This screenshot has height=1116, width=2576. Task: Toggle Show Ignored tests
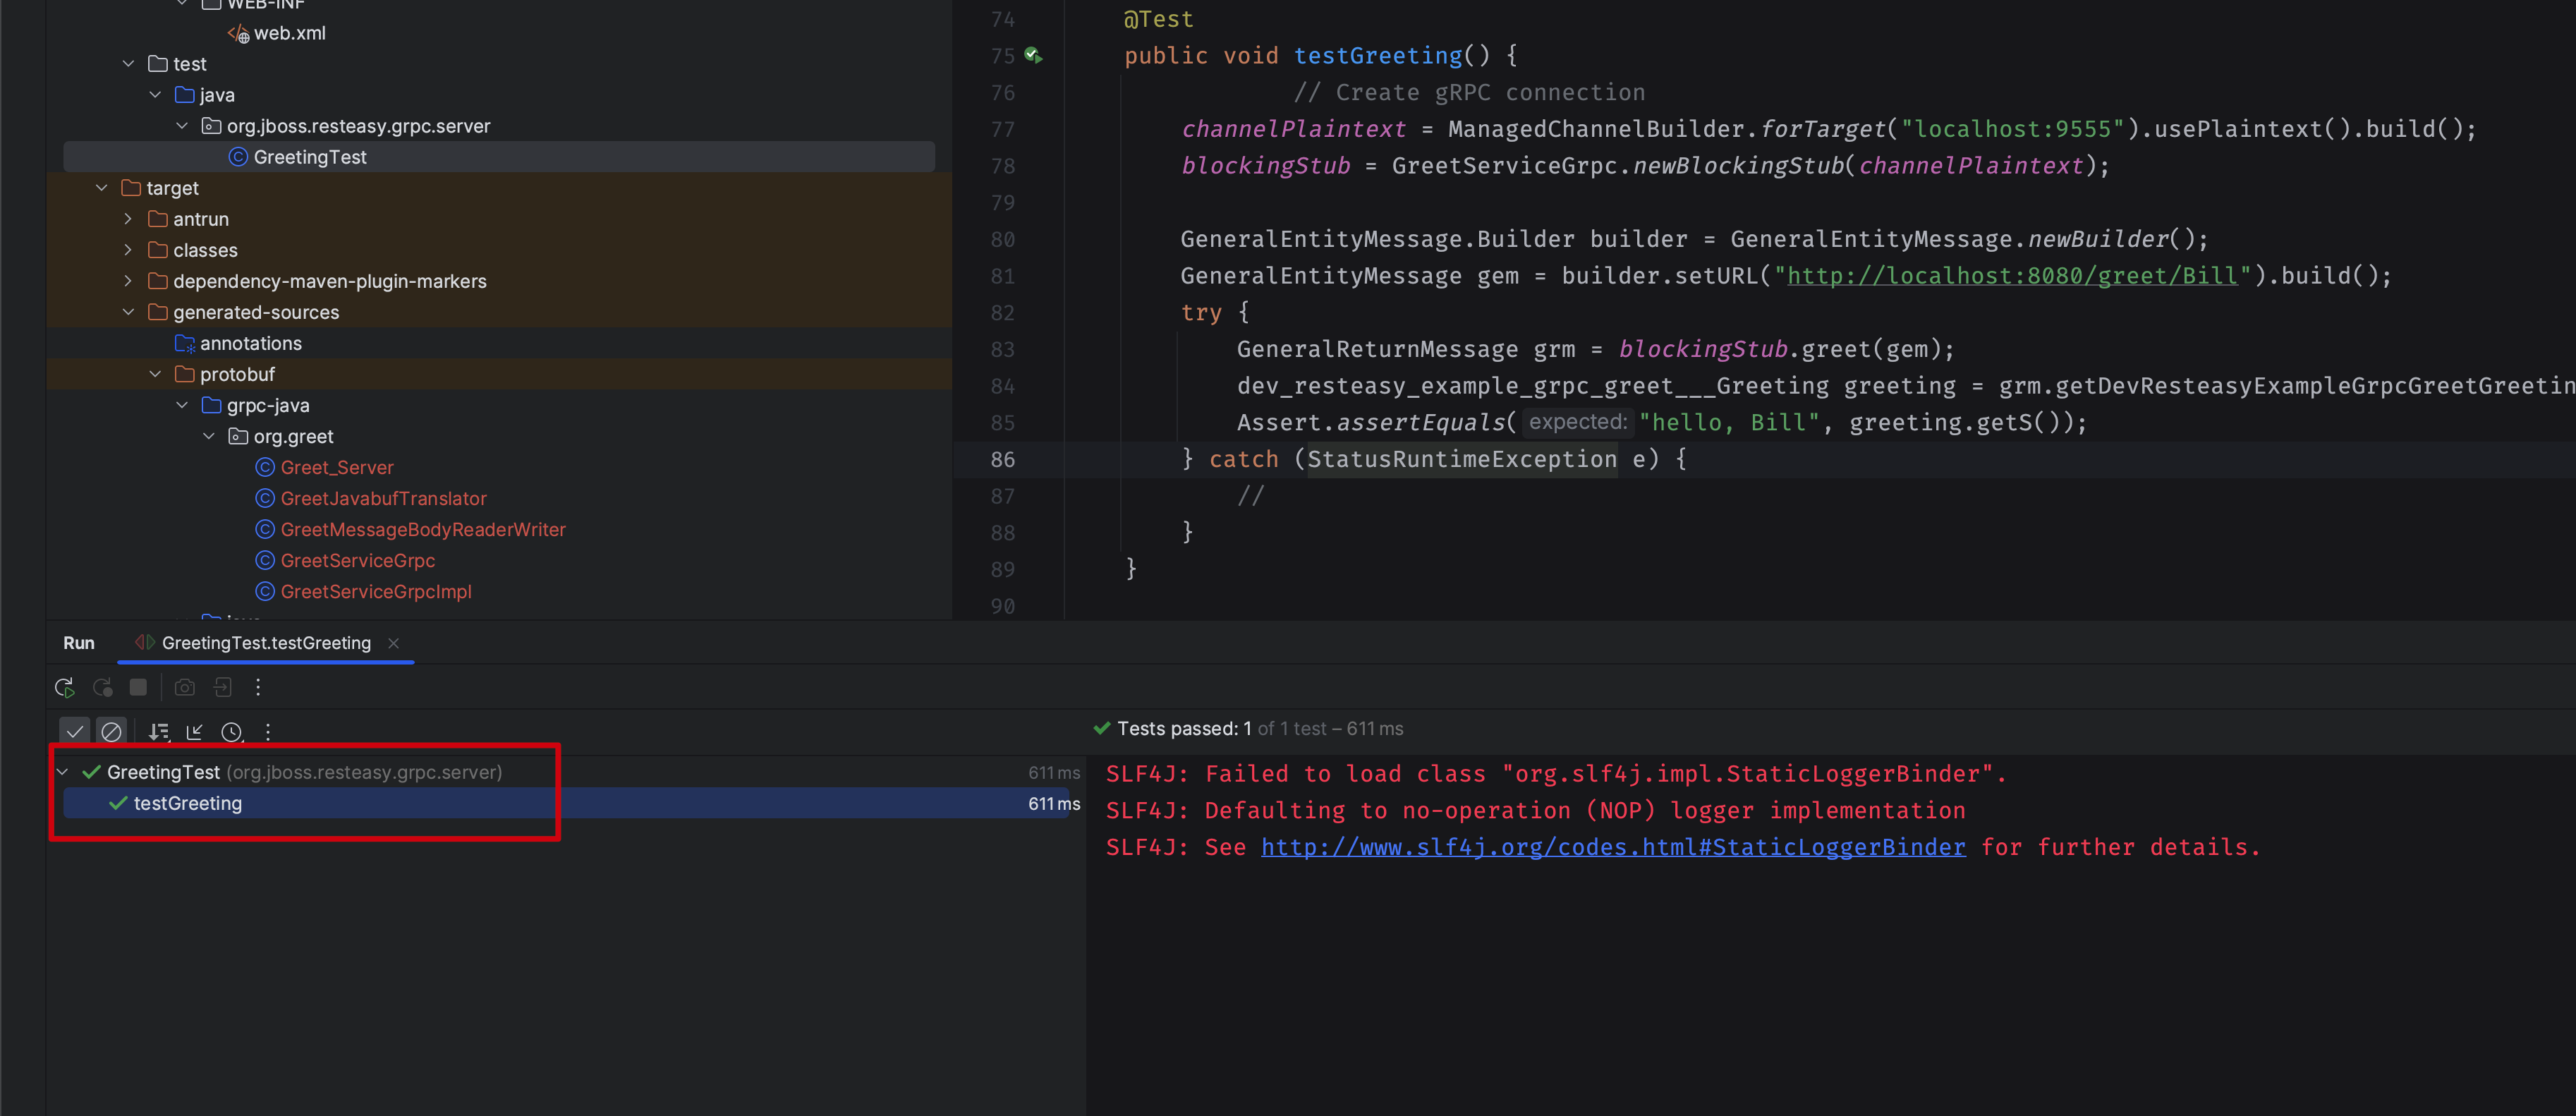(111, 731)
